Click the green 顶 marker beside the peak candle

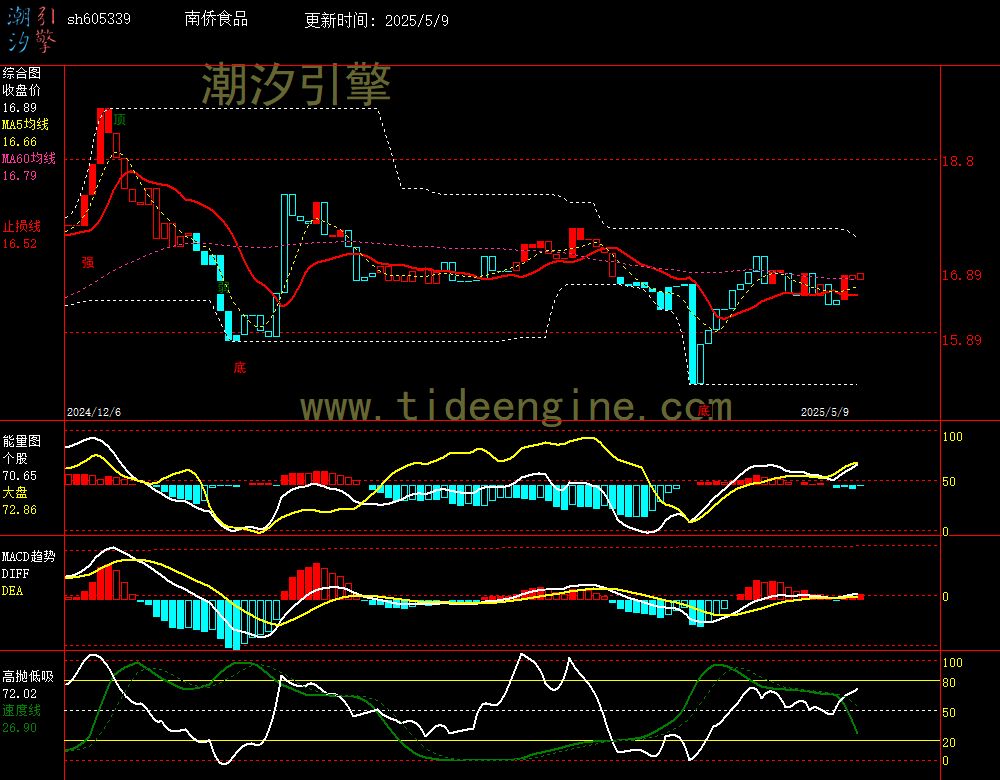tap(119, 119)
